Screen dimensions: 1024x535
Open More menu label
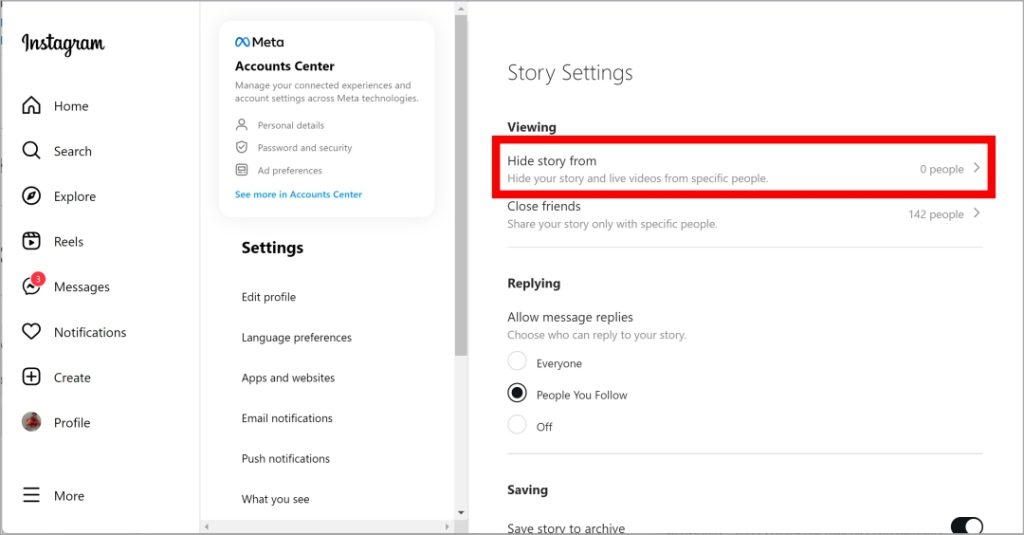pos(69,496)
